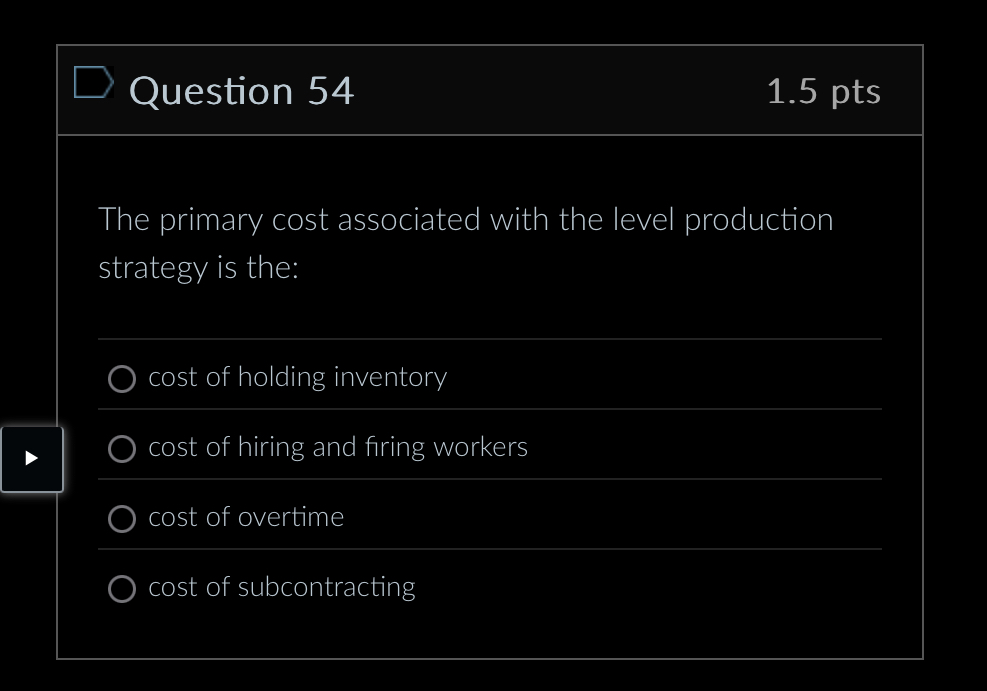This screenshot has width=987, height=691.
Task: Click the answer text 'cost of subcontracting'
Action: (281, 587)
